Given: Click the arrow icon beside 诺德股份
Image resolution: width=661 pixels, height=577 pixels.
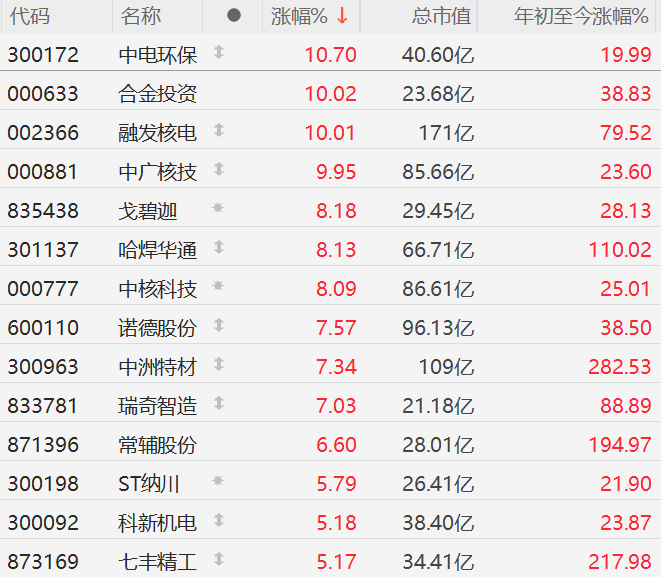Looking at the screenshot, I should [x=218, y=325].
